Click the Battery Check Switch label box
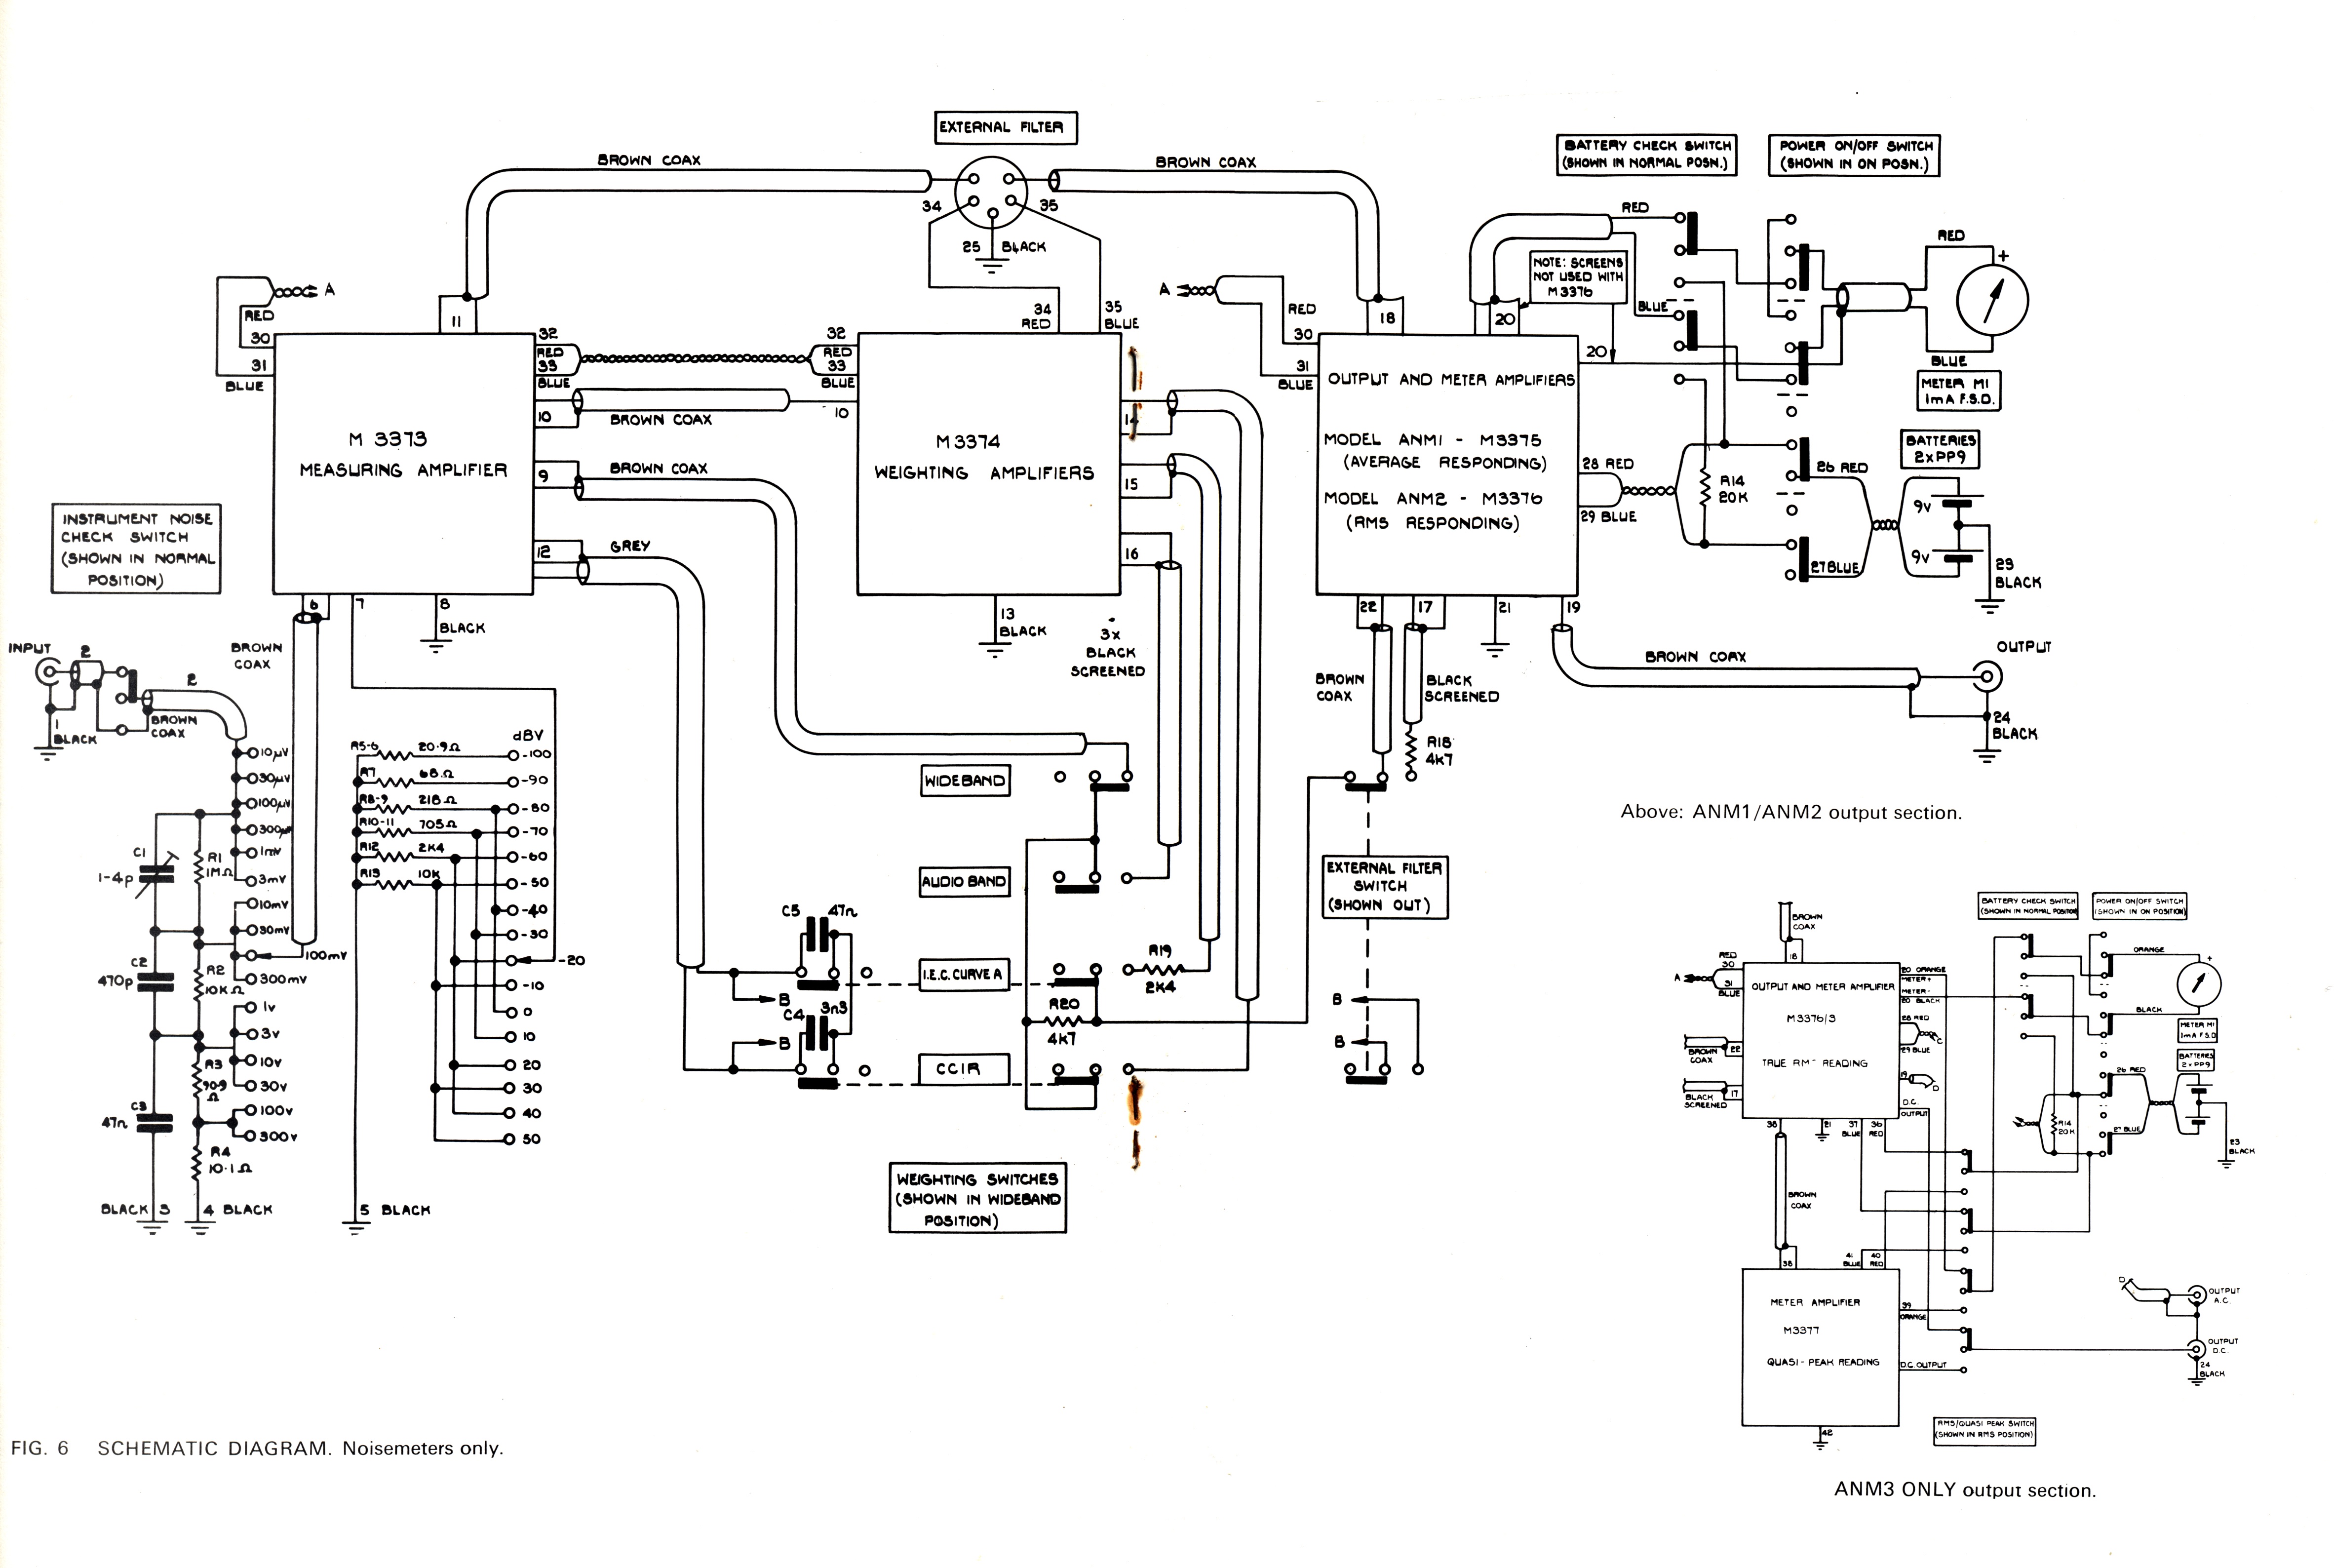This screenshot has height=1568, width=2334. pyautogui.click(x=1647, y=154)
